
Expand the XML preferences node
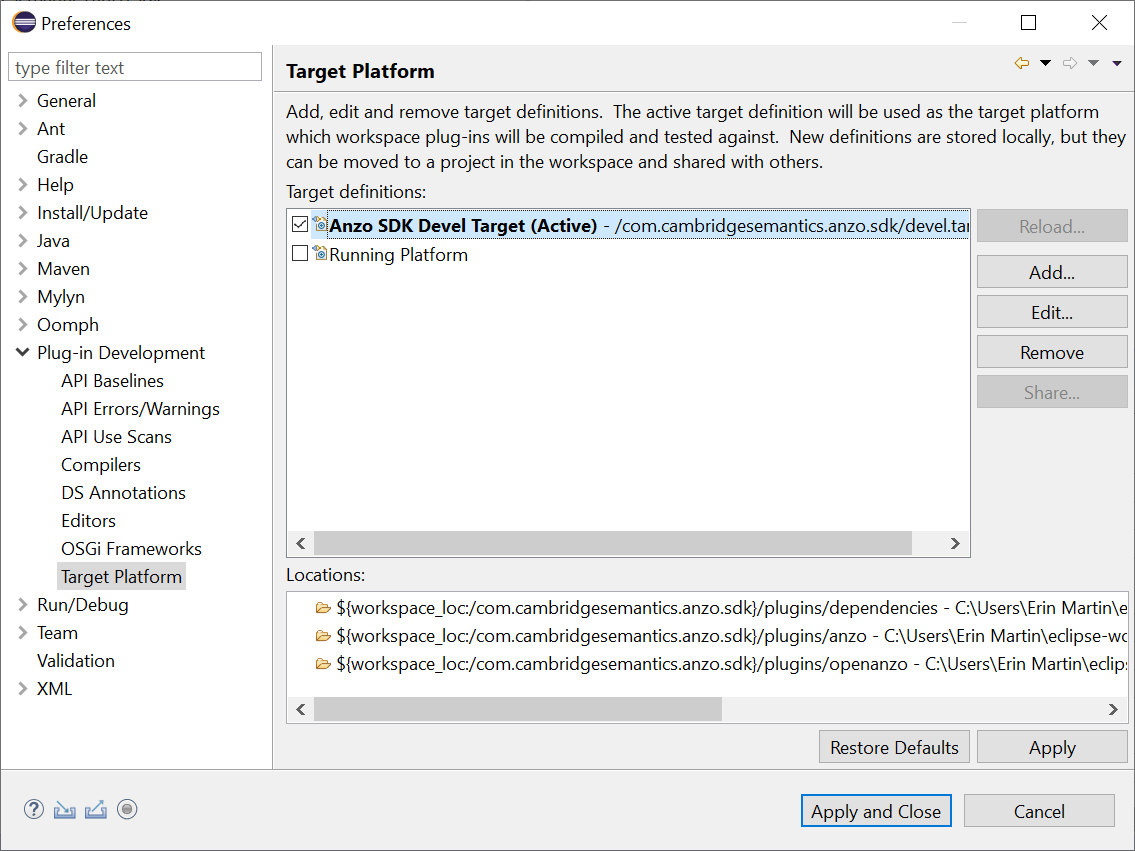pyautogui.click(x=22, y=689)
